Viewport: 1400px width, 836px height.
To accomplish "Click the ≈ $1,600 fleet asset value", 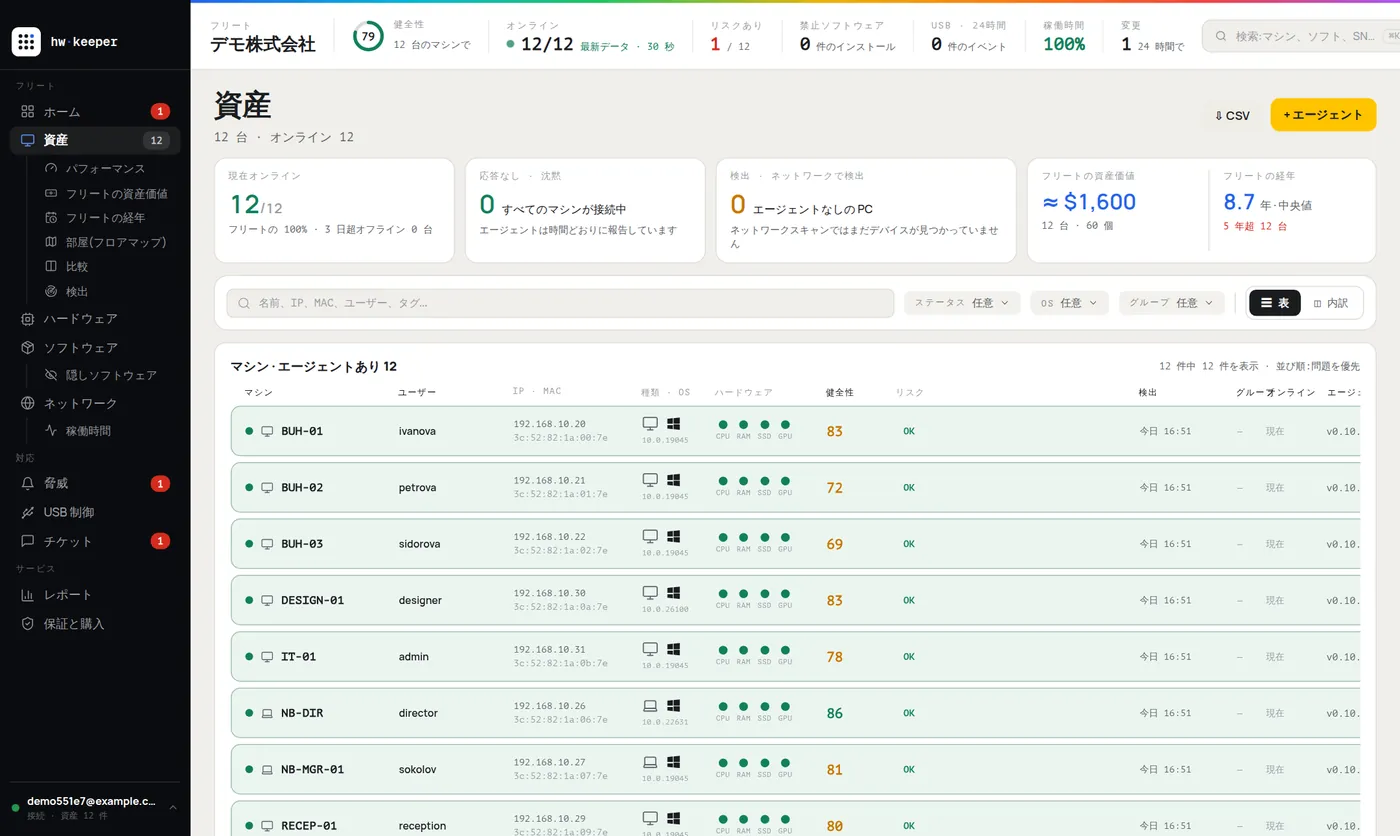I will point(1089,202).
